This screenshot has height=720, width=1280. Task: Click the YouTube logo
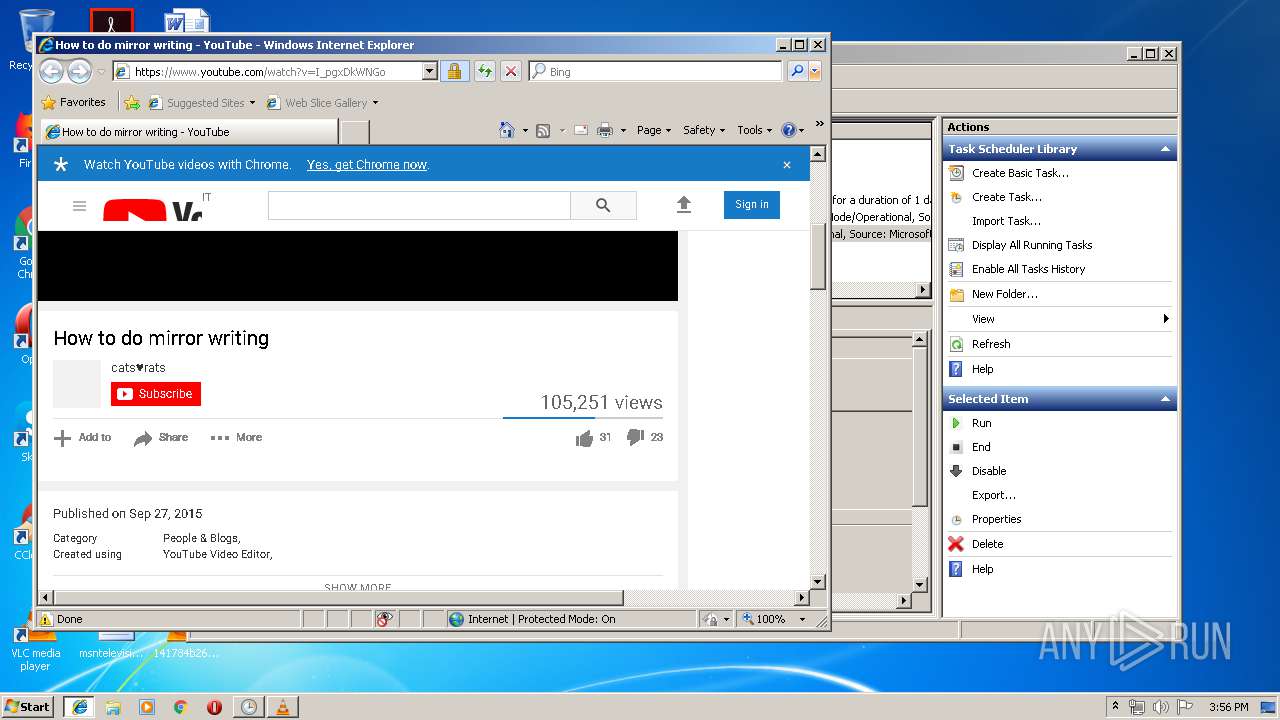point(152,211)
